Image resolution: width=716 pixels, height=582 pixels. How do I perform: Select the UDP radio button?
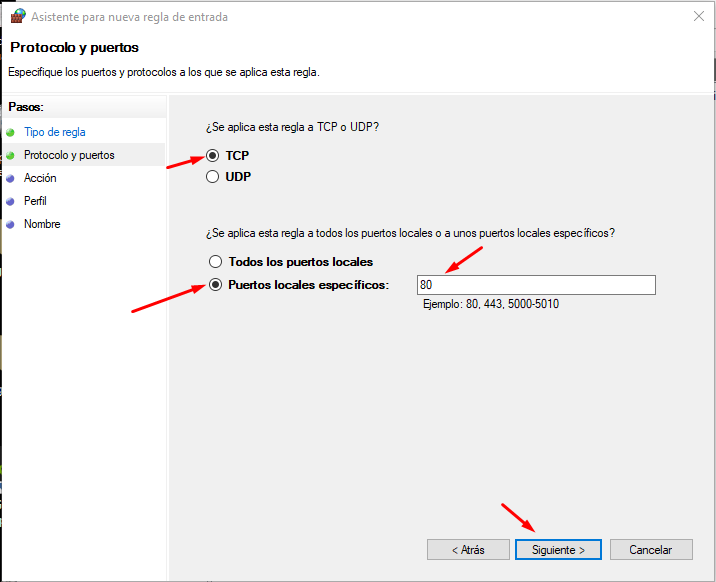pos(212,177)
